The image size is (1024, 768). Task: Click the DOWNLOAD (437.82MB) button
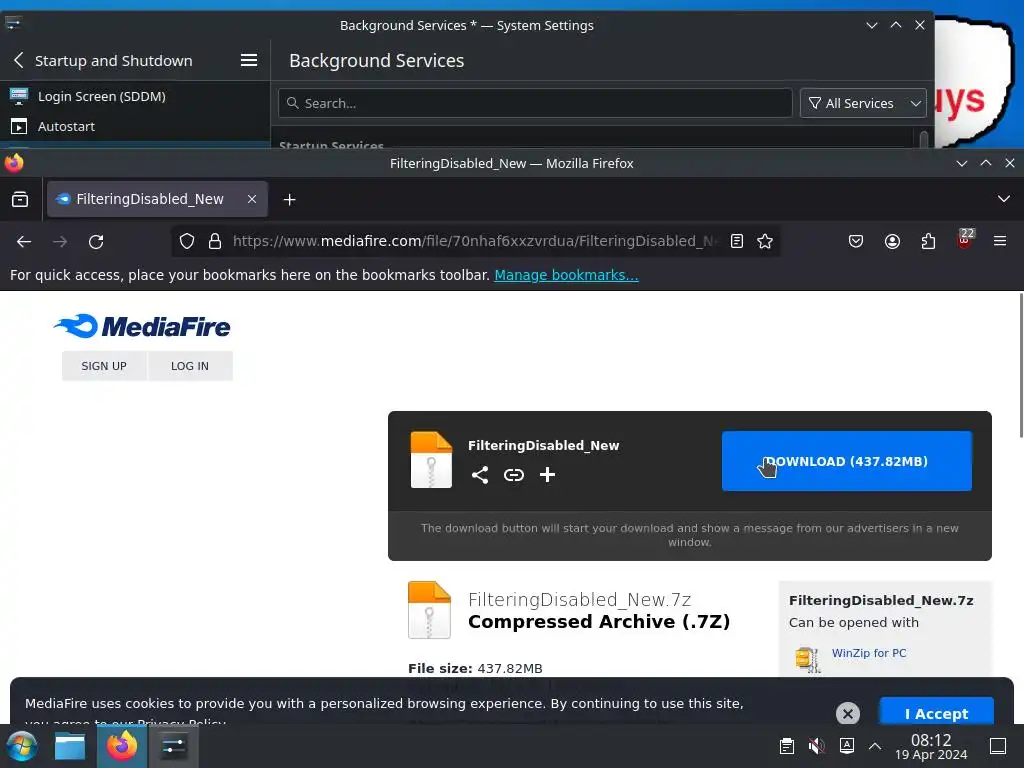[846, 461]
